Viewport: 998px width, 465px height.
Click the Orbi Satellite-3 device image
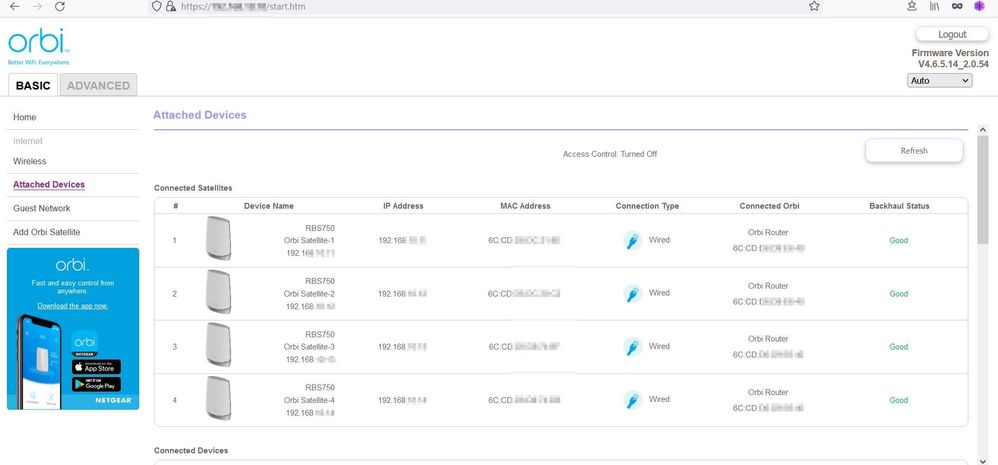point(218,345)
